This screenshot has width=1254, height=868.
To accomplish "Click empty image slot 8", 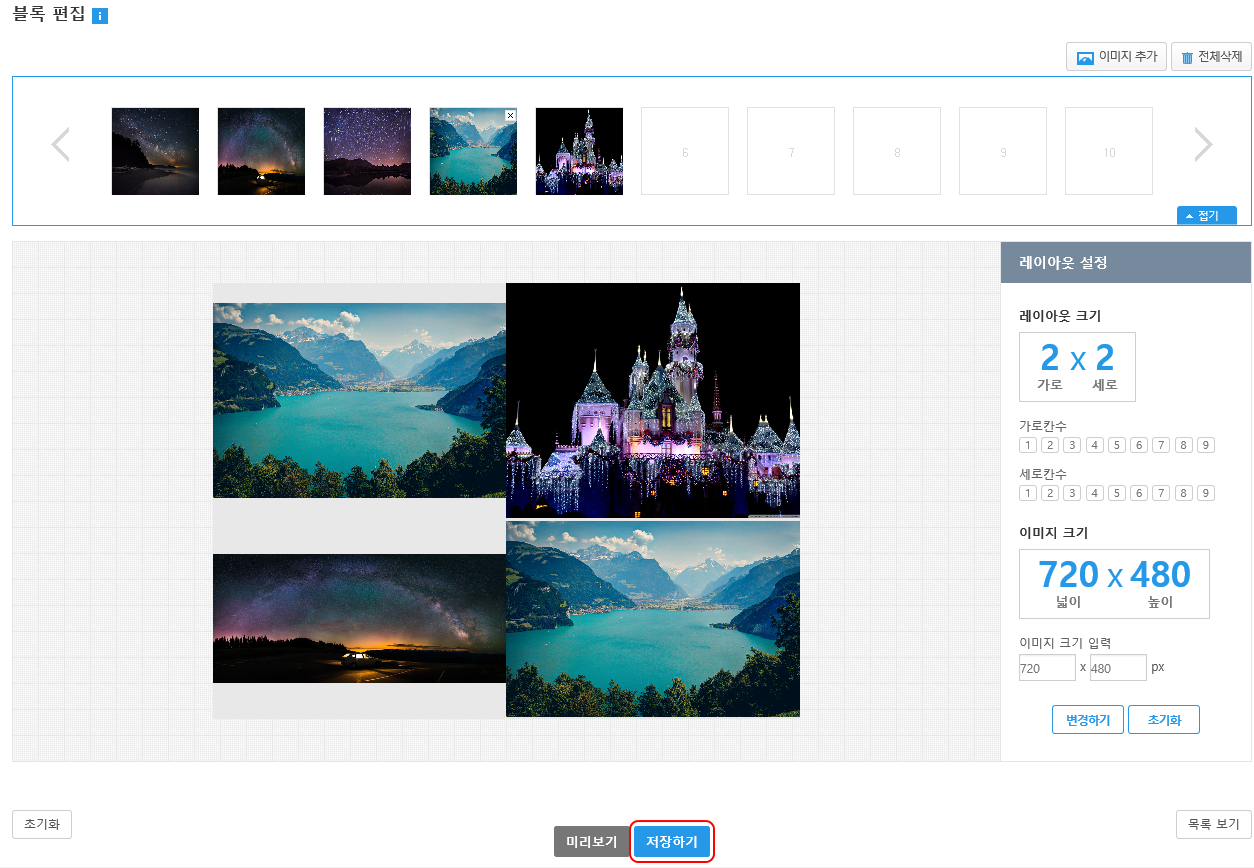I will tap(897, 151).
